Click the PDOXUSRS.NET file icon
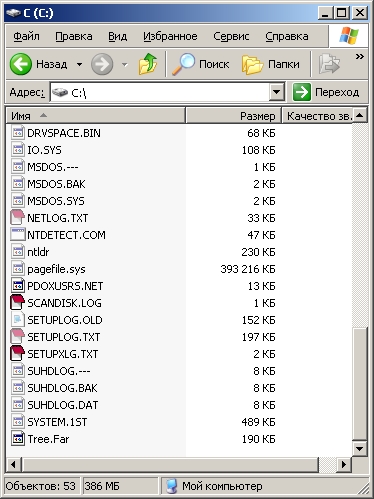This screenshot has height=499, width=374. click(x=18, y=286)
